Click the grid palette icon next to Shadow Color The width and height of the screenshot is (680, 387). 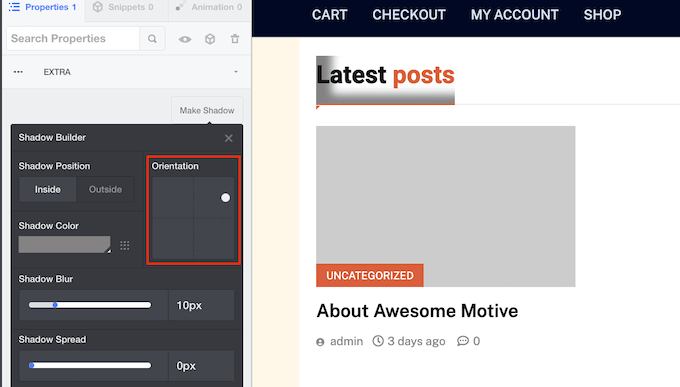point(125,246)
